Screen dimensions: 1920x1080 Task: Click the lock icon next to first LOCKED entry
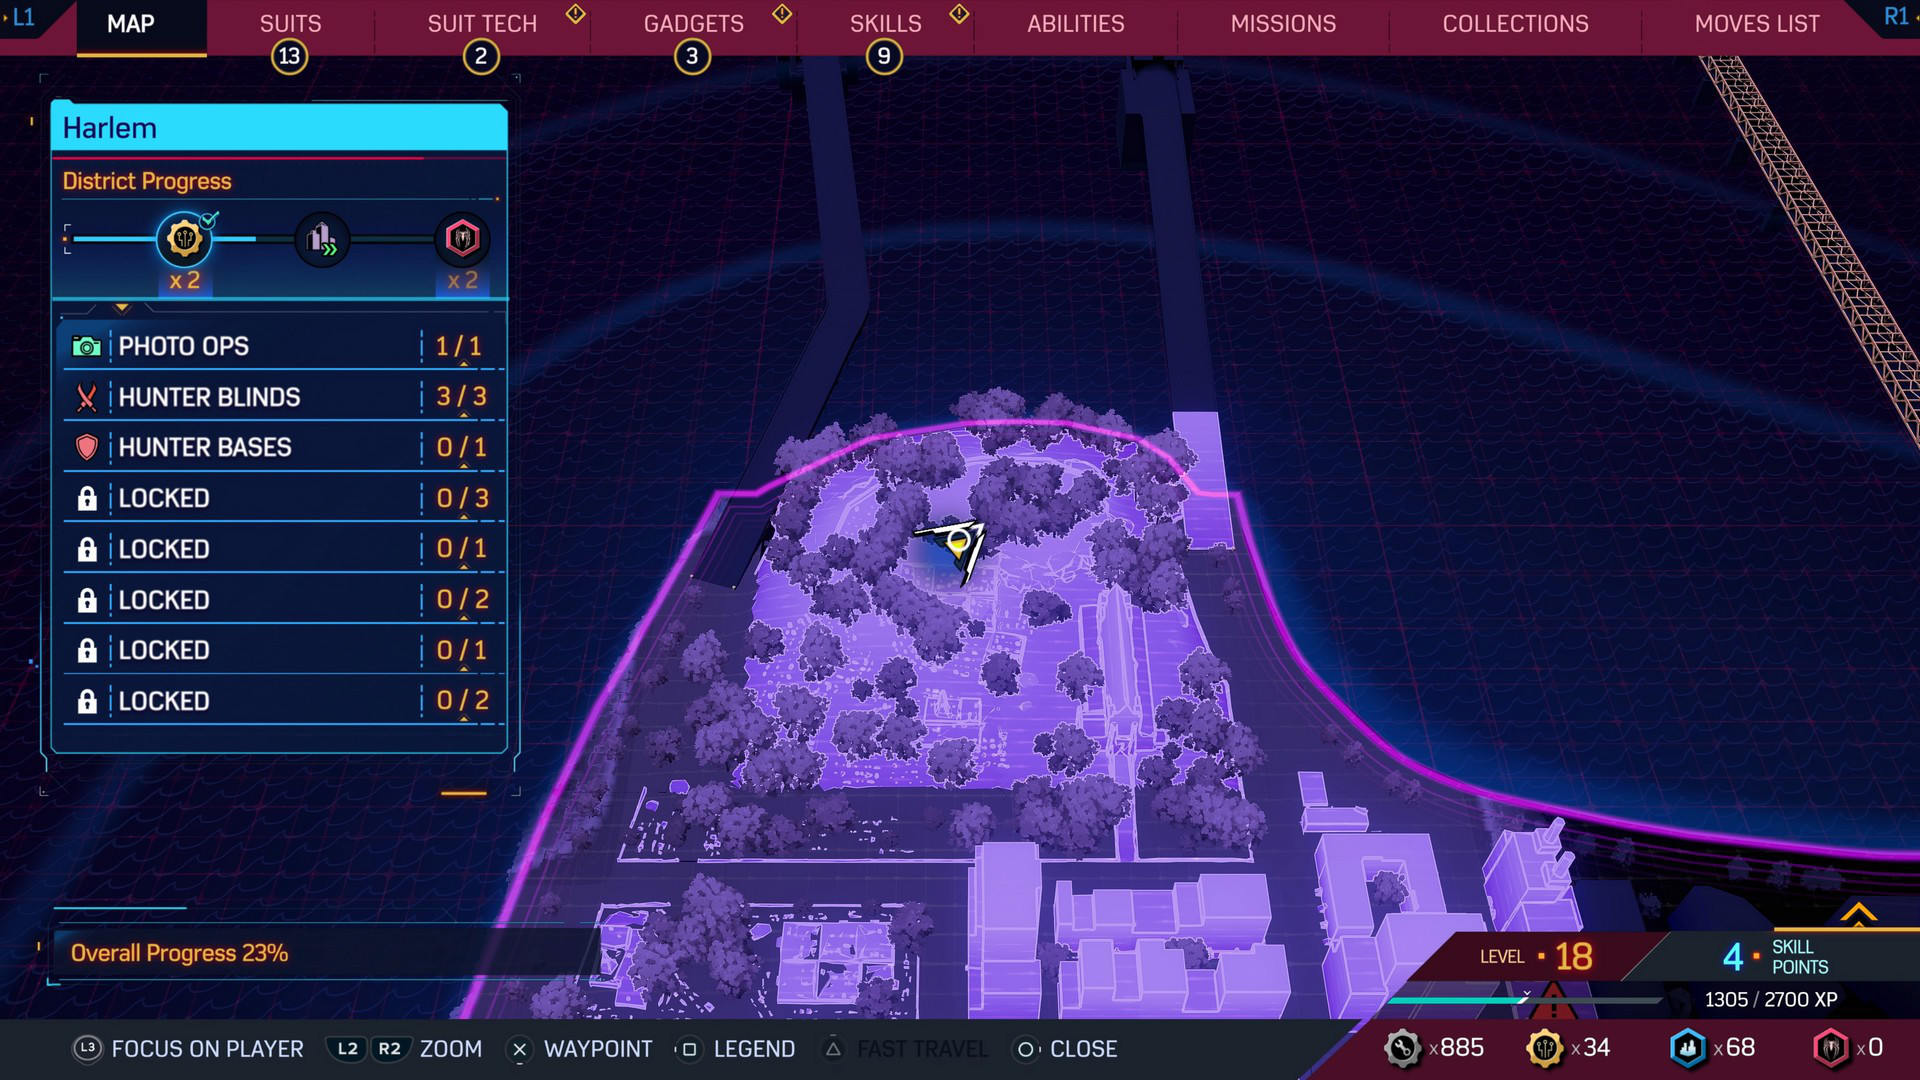(88, 498)
